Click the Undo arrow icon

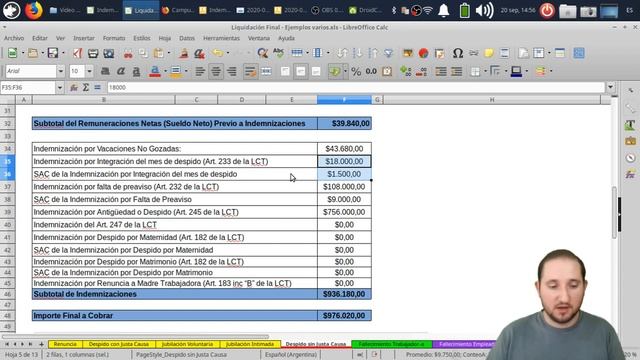(218, 53)
